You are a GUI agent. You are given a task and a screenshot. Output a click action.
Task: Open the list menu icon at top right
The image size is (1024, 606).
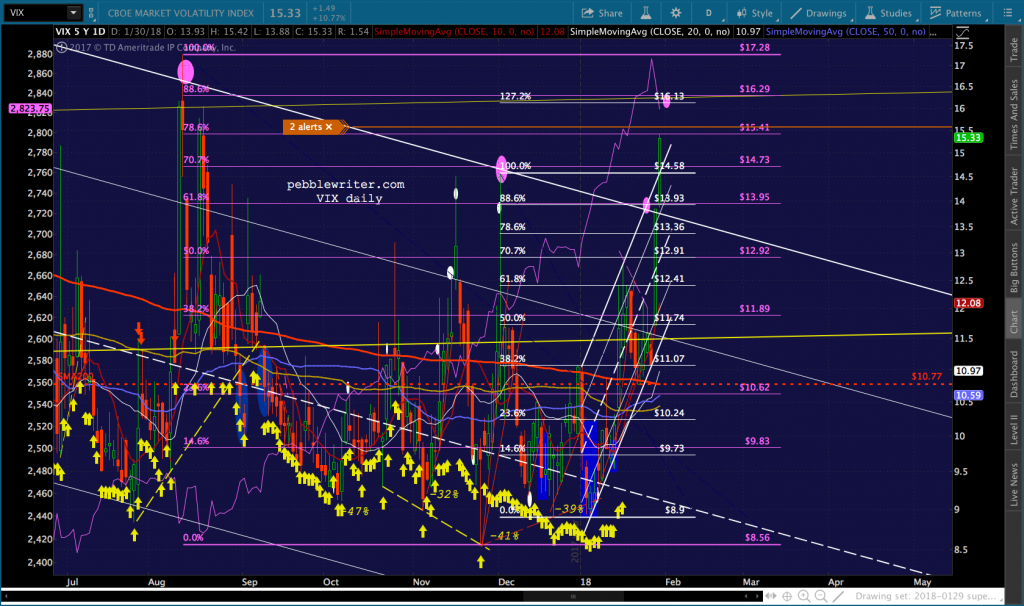[x=1006, y=13]
